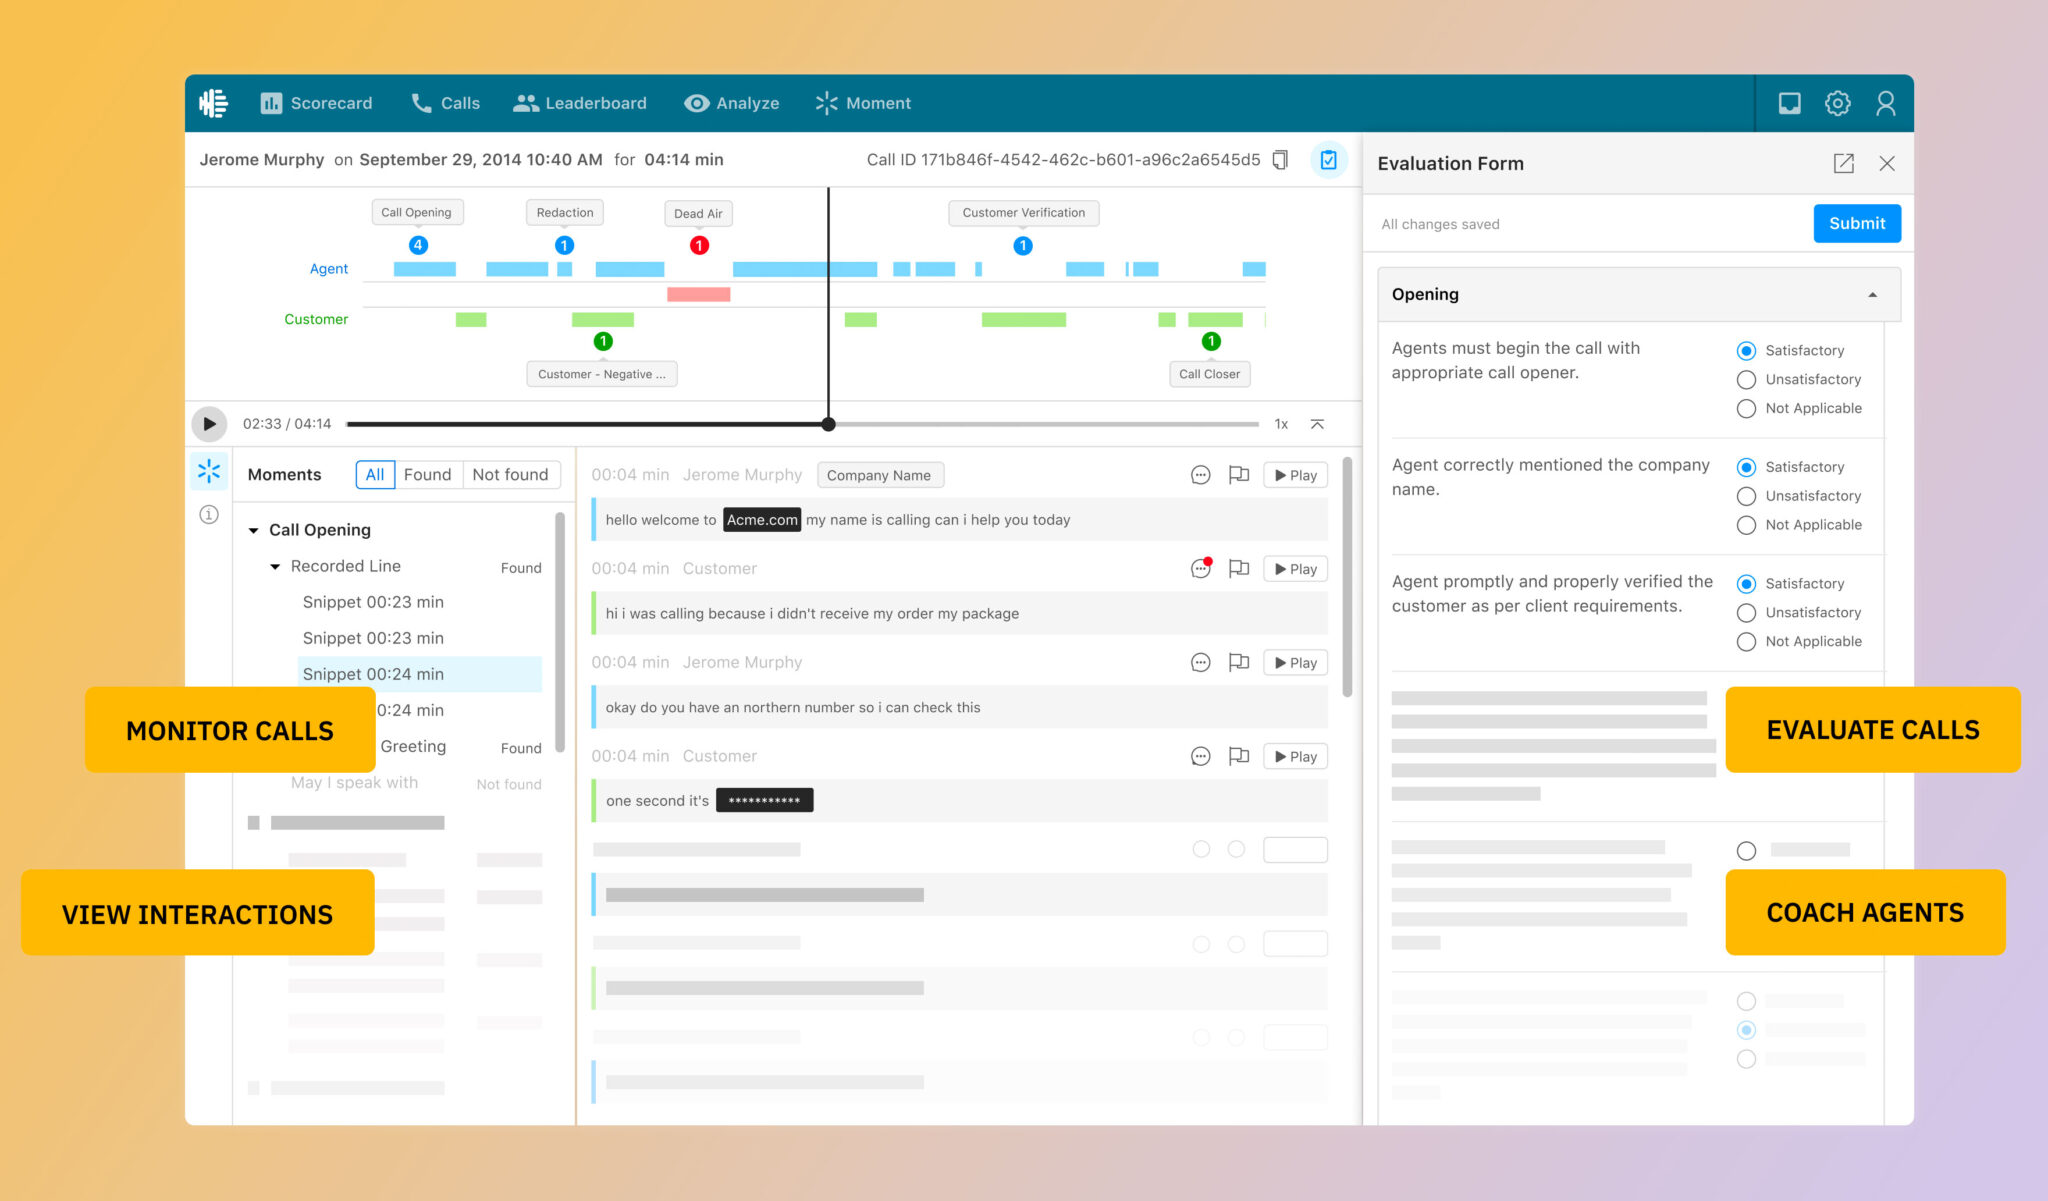2048x1201 pixels.
Task: Collapse the Call Opening group in Moments
Action: coord(254,529)
